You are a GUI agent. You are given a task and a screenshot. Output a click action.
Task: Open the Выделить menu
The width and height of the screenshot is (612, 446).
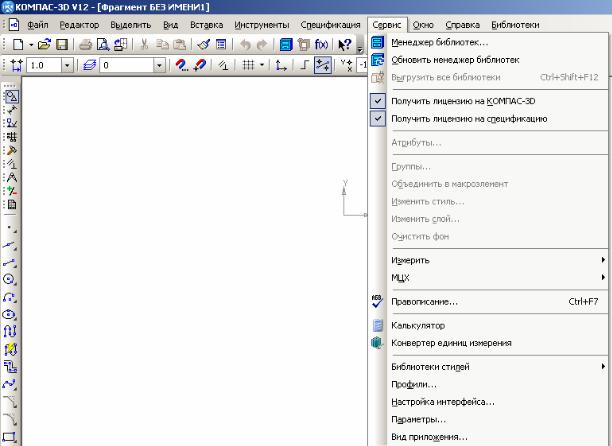pos(131,25)
